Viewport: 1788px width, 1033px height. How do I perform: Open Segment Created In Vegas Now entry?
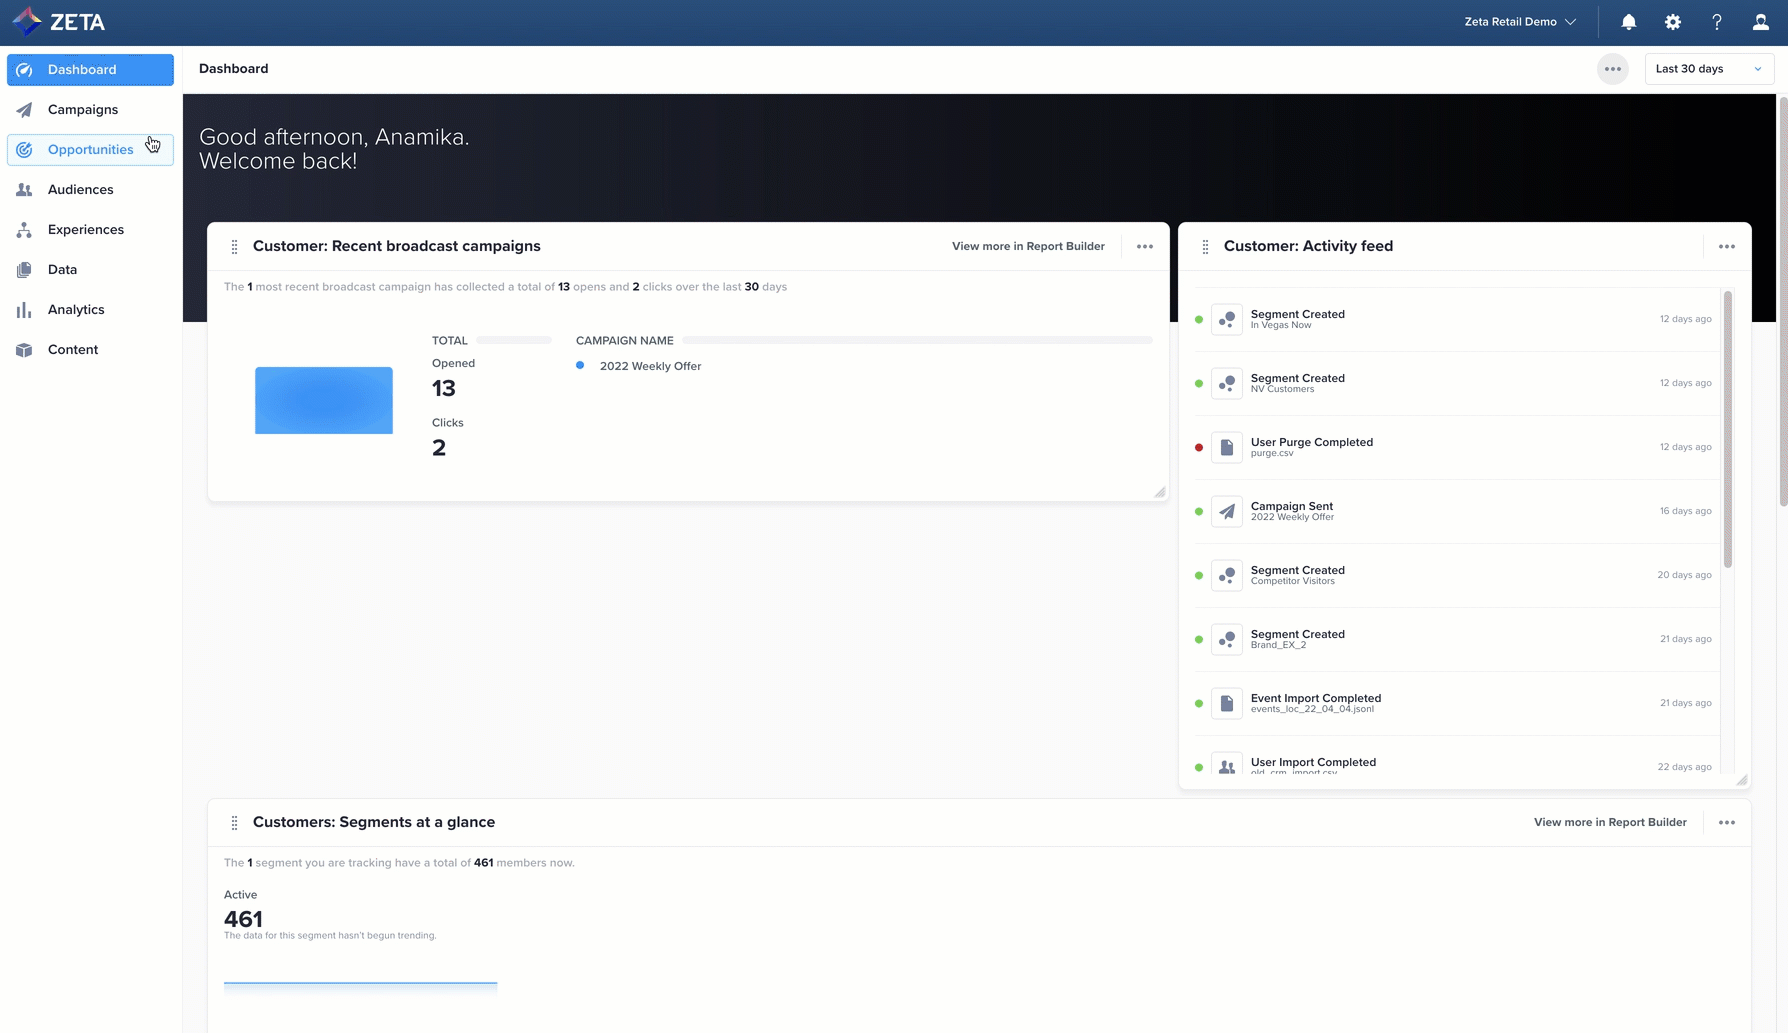pyautogui.click(x=1455, y=319)
